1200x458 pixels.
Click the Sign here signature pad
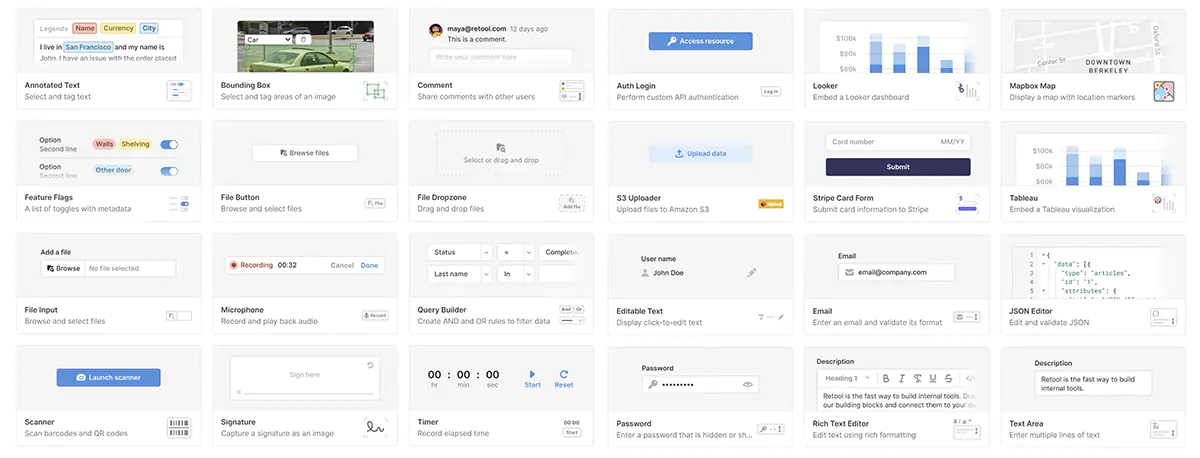click(305, 377)
